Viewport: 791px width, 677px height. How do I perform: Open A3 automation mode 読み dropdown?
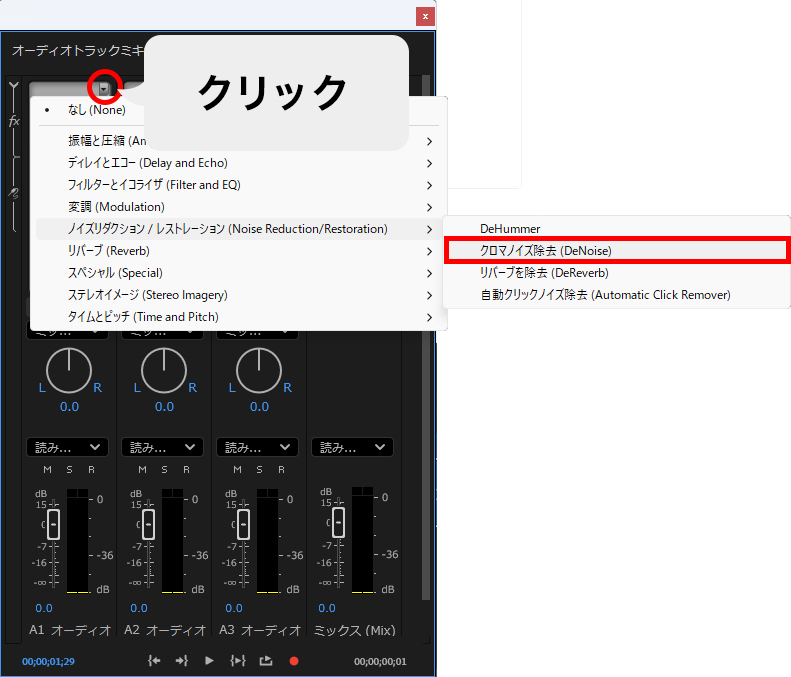257,447
